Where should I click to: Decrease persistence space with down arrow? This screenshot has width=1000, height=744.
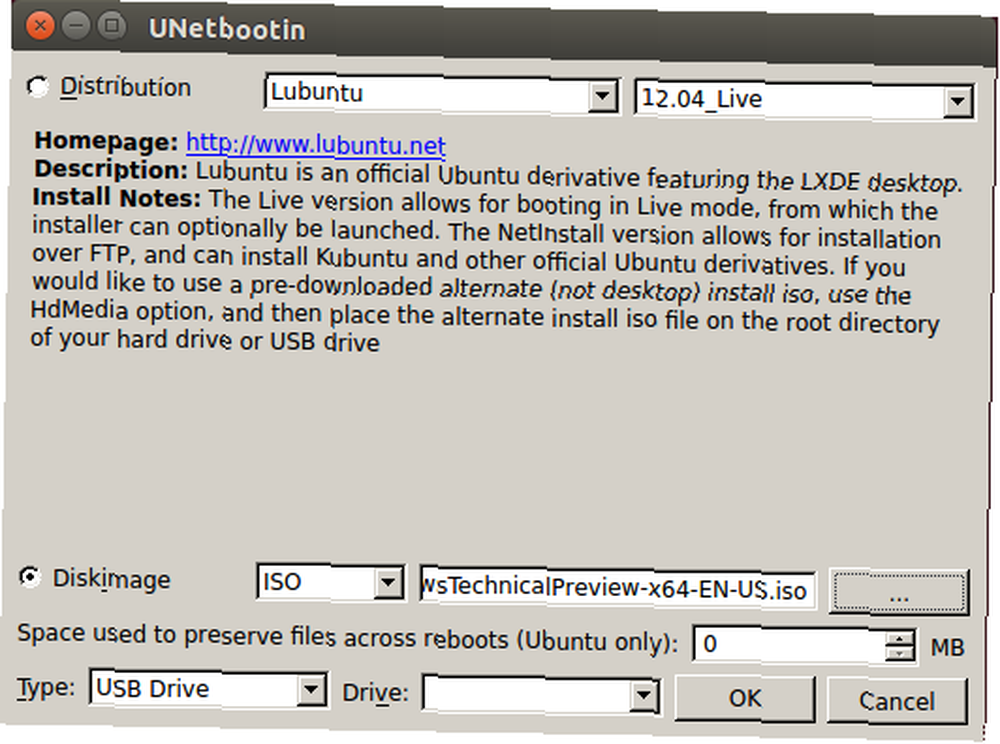coord(900,654)
